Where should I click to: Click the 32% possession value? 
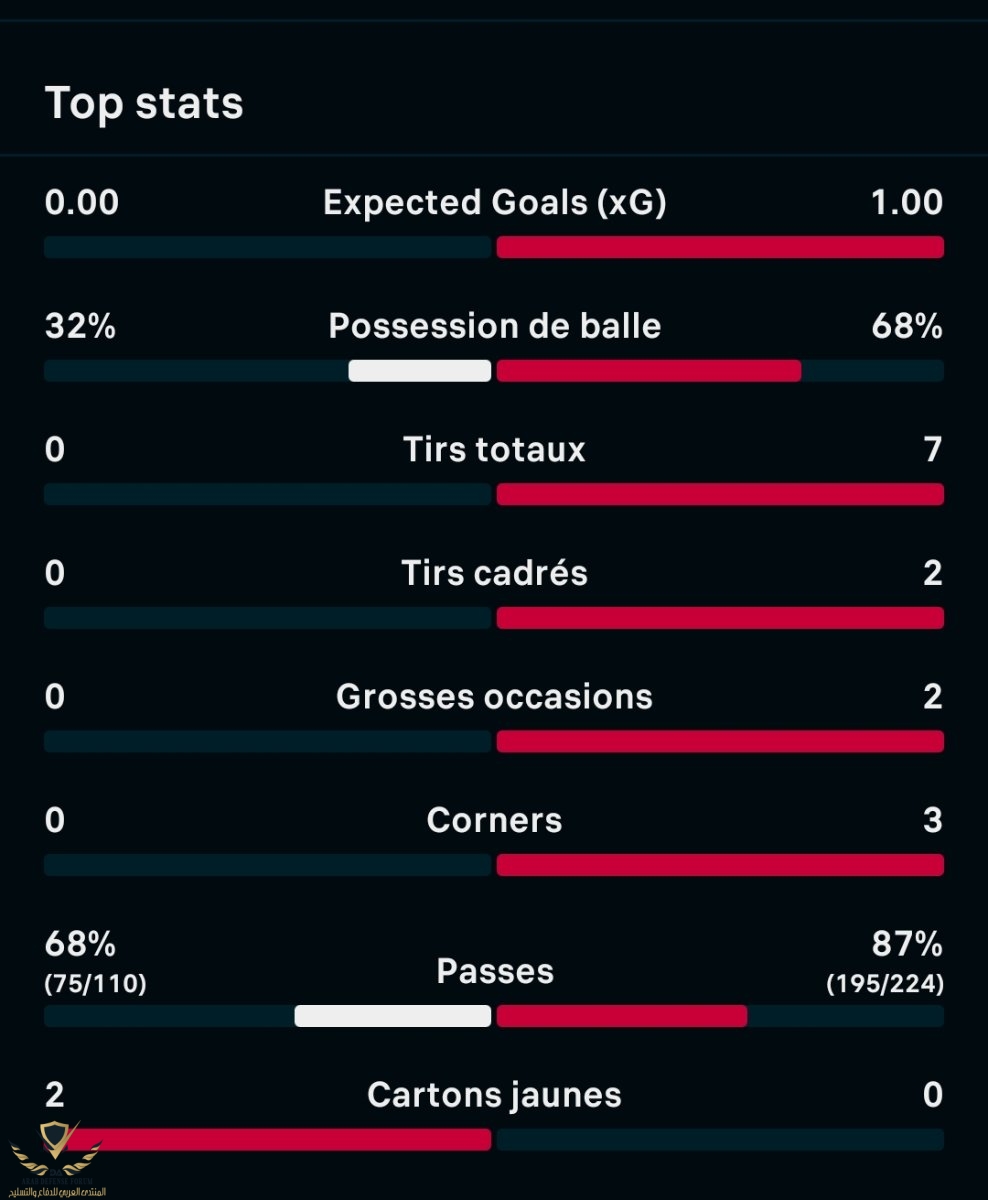pos(80,326)
